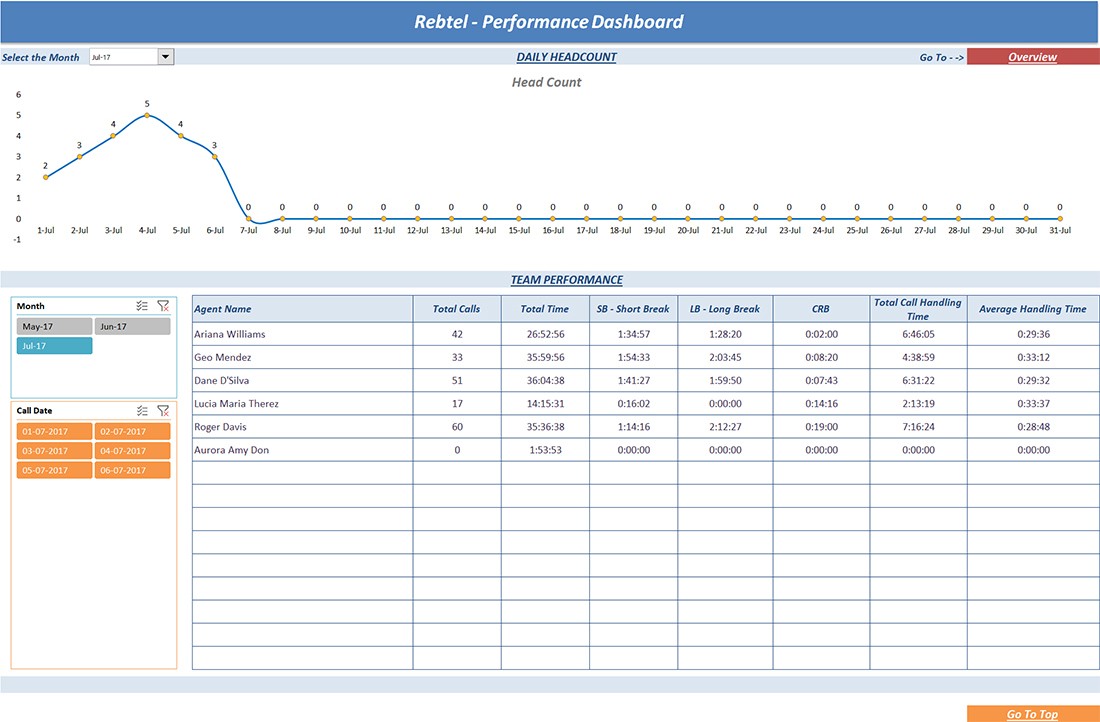
Task: Click the 20-Jul axis label
Action: click(x=688, y=230)
